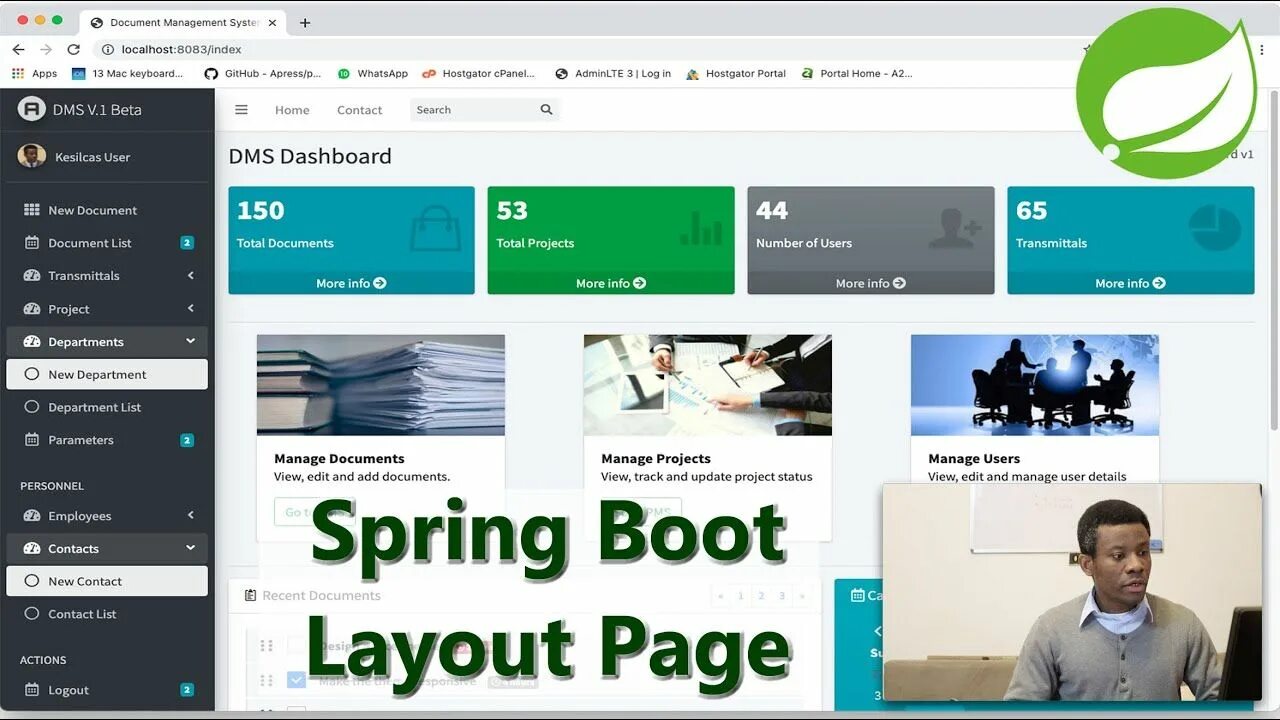Switch to the Contact navigation item
Viewport: 1280px width, 720px height.
359,110
